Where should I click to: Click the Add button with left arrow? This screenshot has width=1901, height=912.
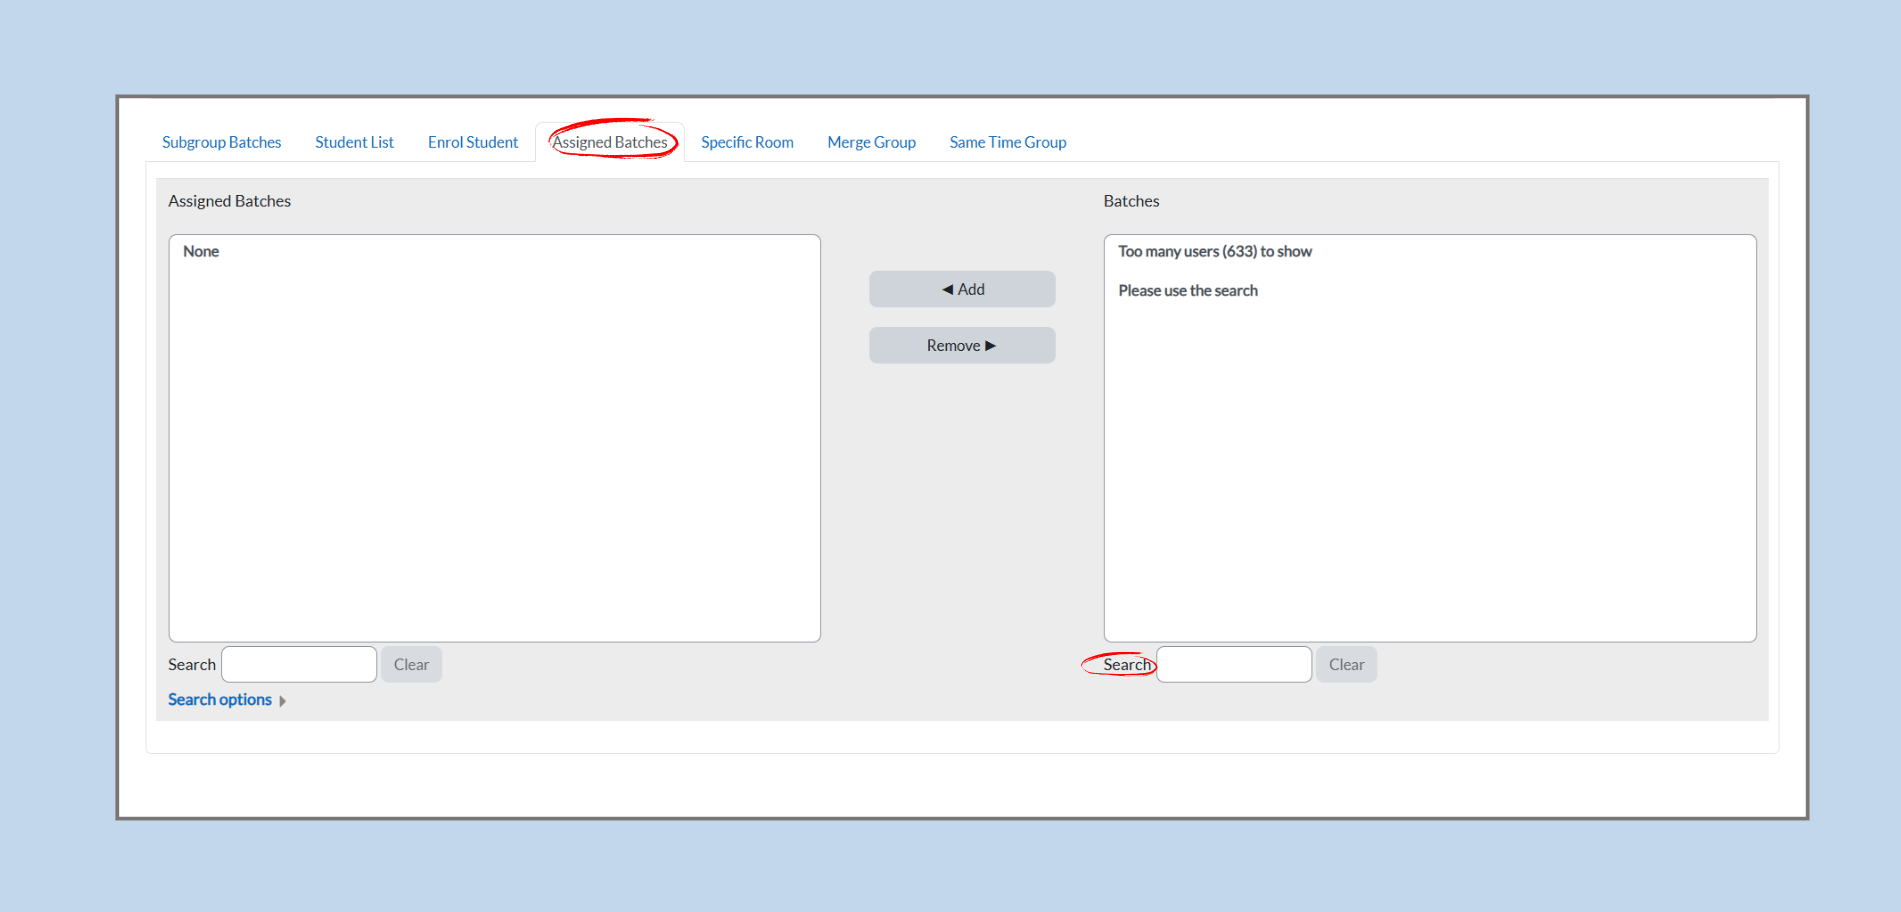pyautogui.click(x=962, y=289)
